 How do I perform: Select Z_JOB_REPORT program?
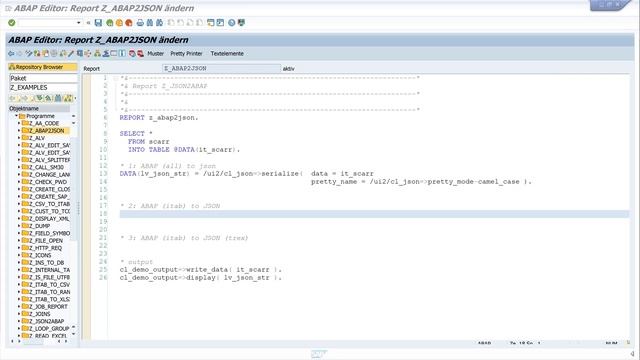(48, 307)
